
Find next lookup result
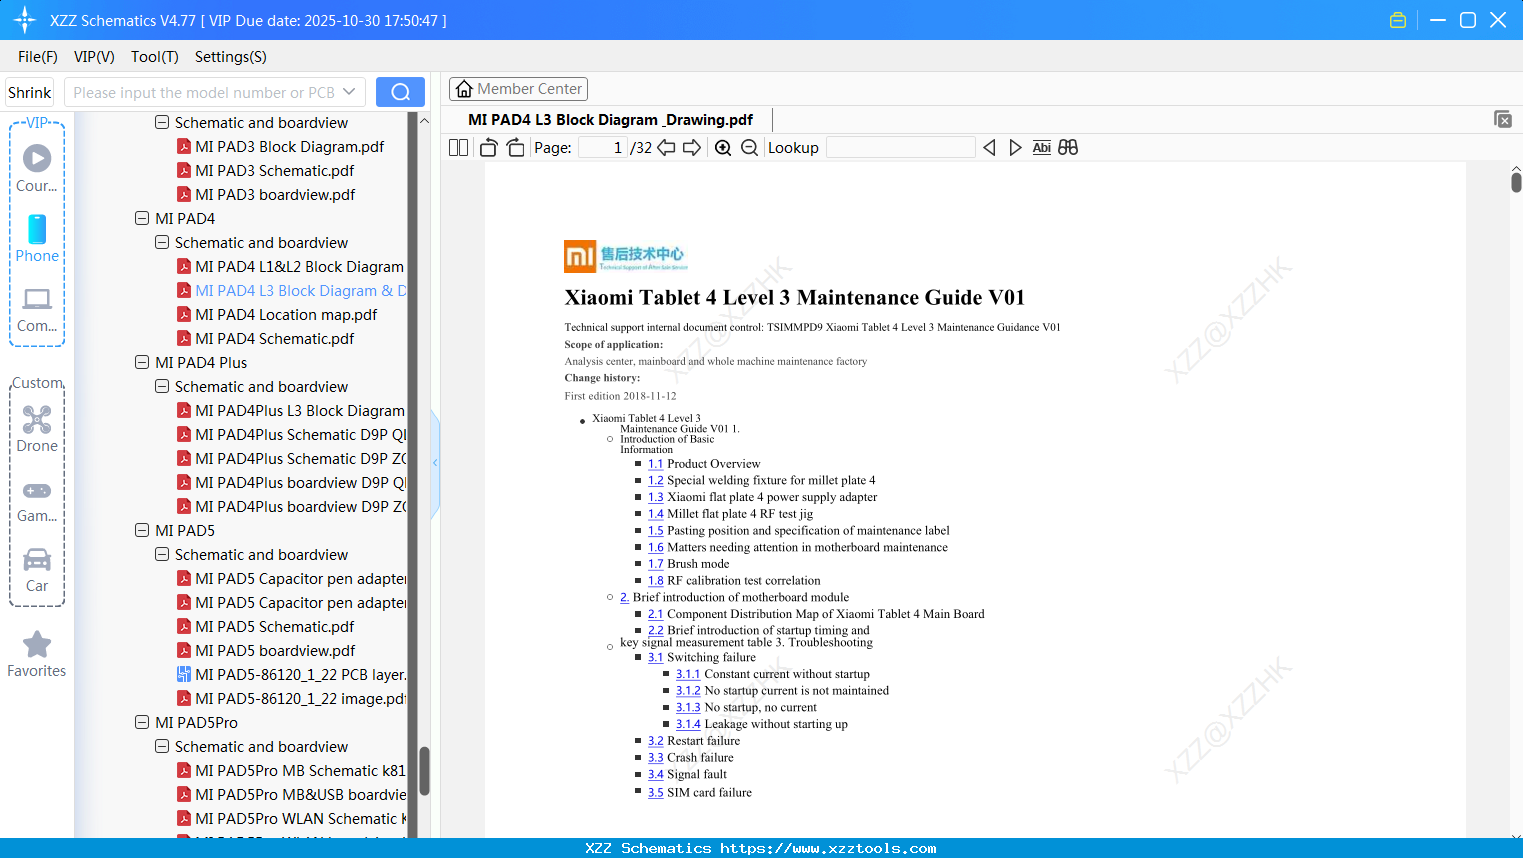(1015, 148)
